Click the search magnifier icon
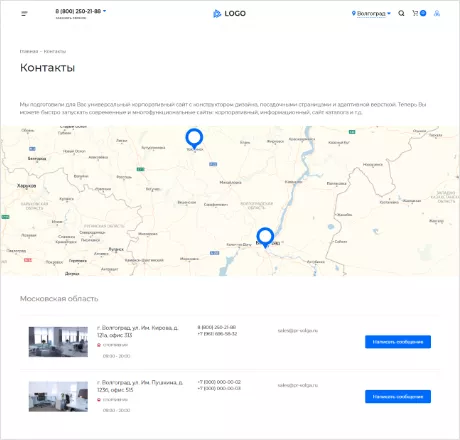The image size is (460, 440). 401,13
